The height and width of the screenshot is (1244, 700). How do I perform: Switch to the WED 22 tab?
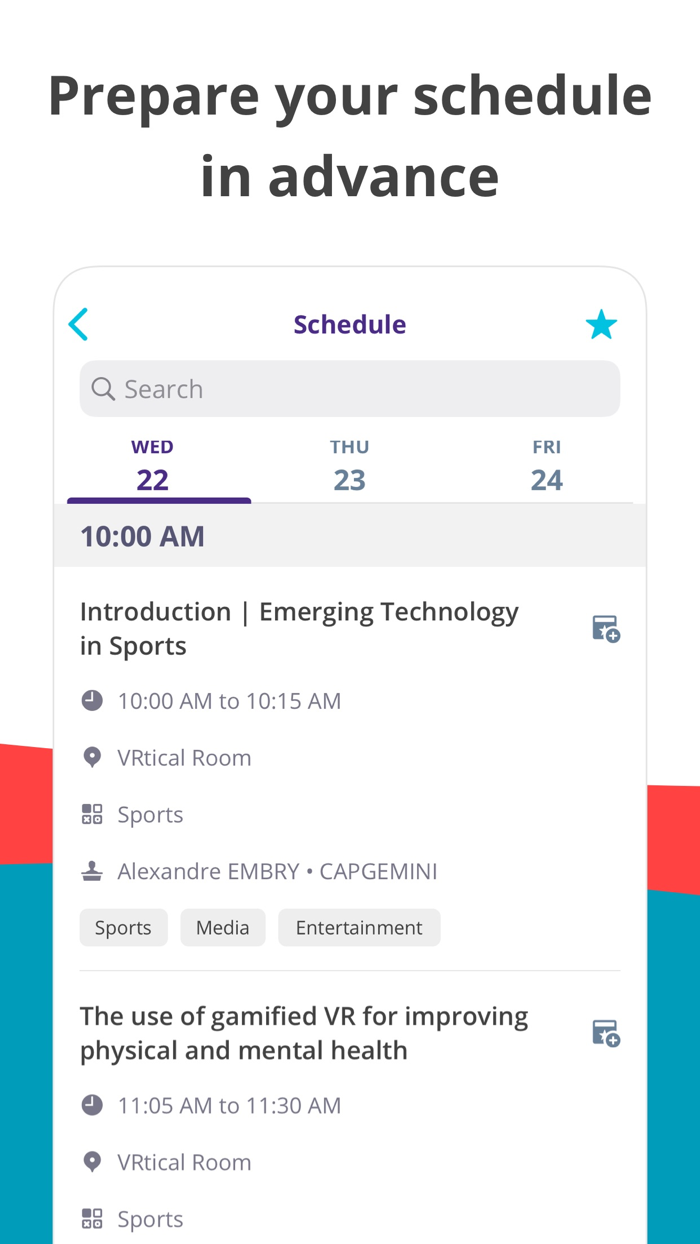pyautogui.click(x=153, y=467)
